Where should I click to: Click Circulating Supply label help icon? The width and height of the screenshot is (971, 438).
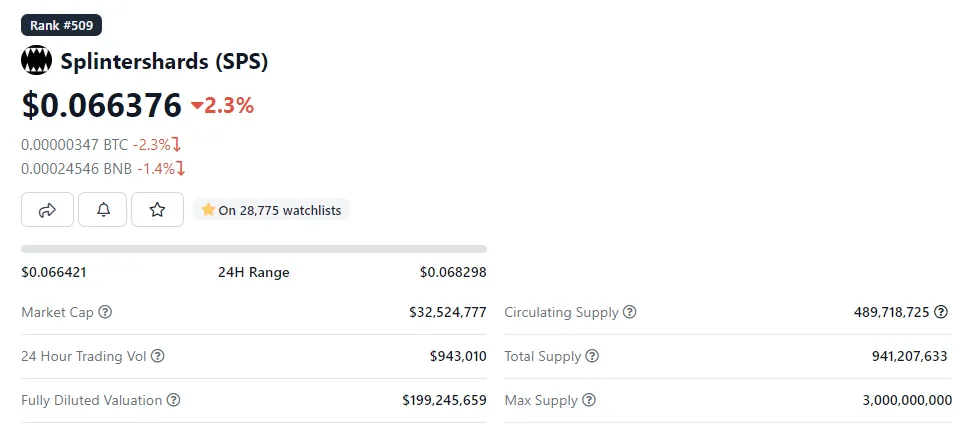630,313
